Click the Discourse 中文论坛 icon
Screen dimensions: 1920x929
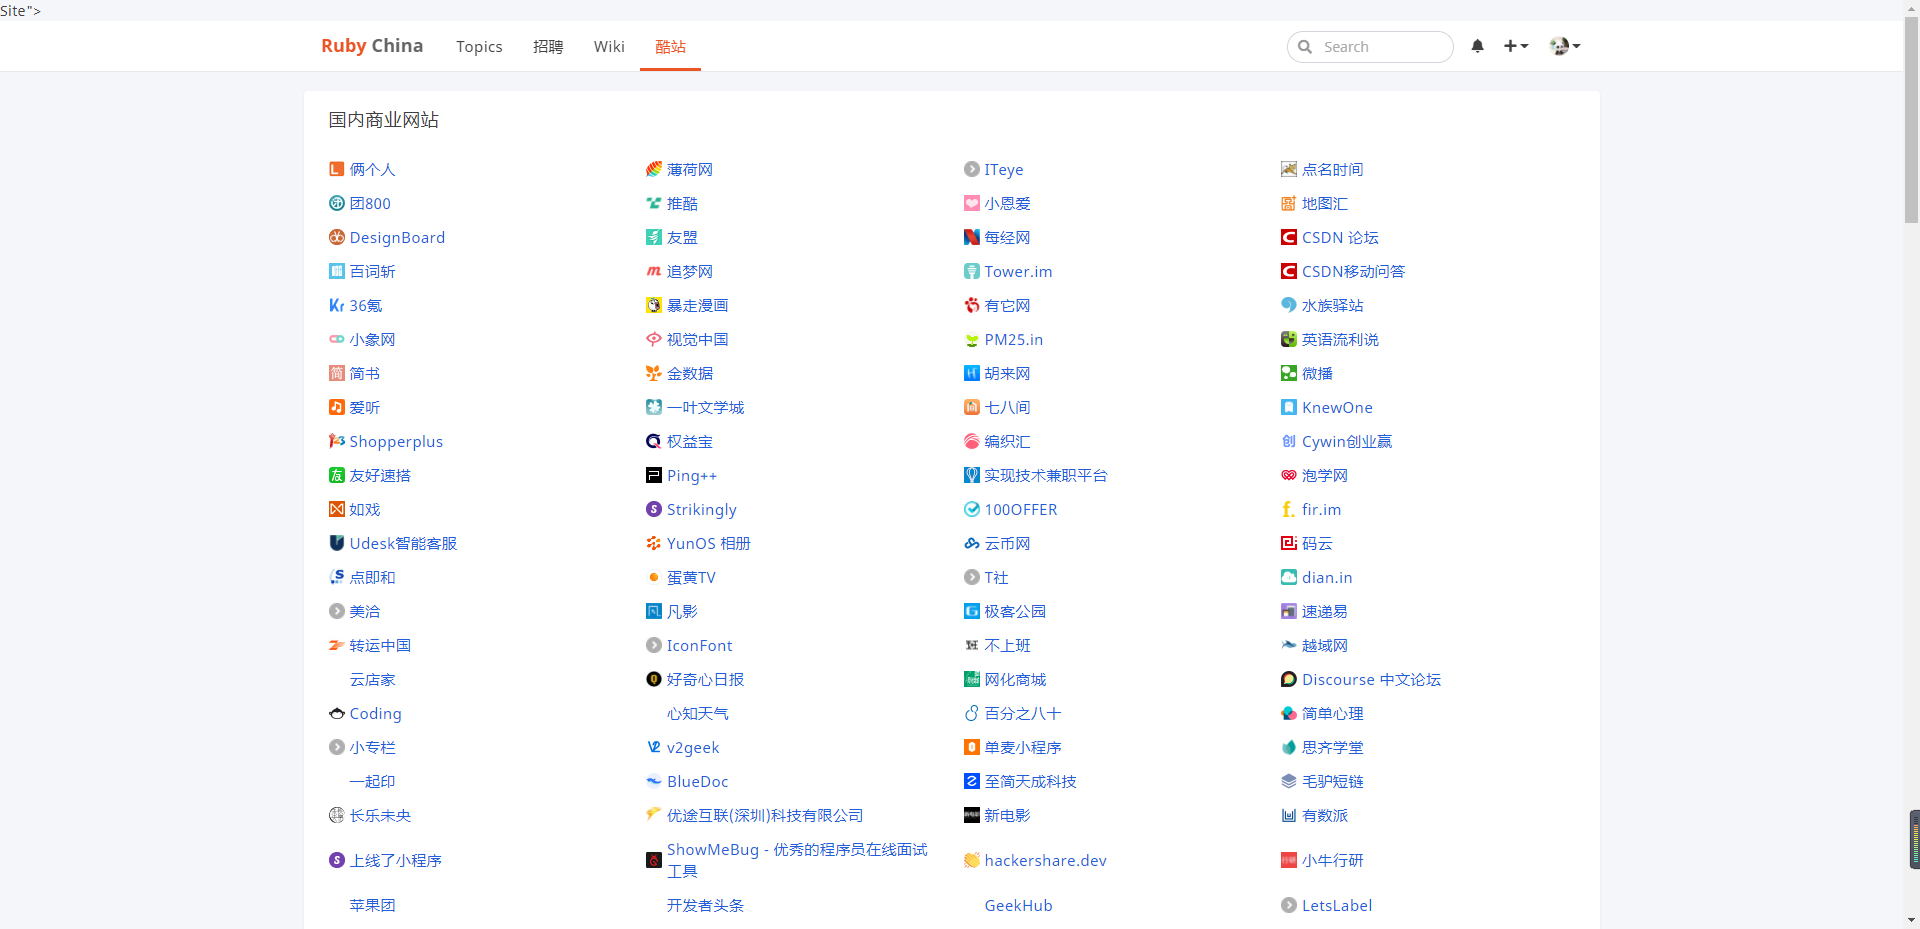1289,679
